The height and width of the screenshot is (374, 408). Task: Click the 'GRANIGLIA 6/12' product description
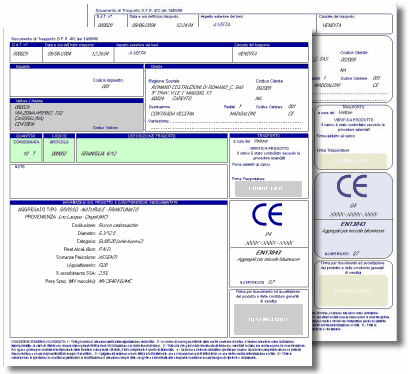pos(99,154)
